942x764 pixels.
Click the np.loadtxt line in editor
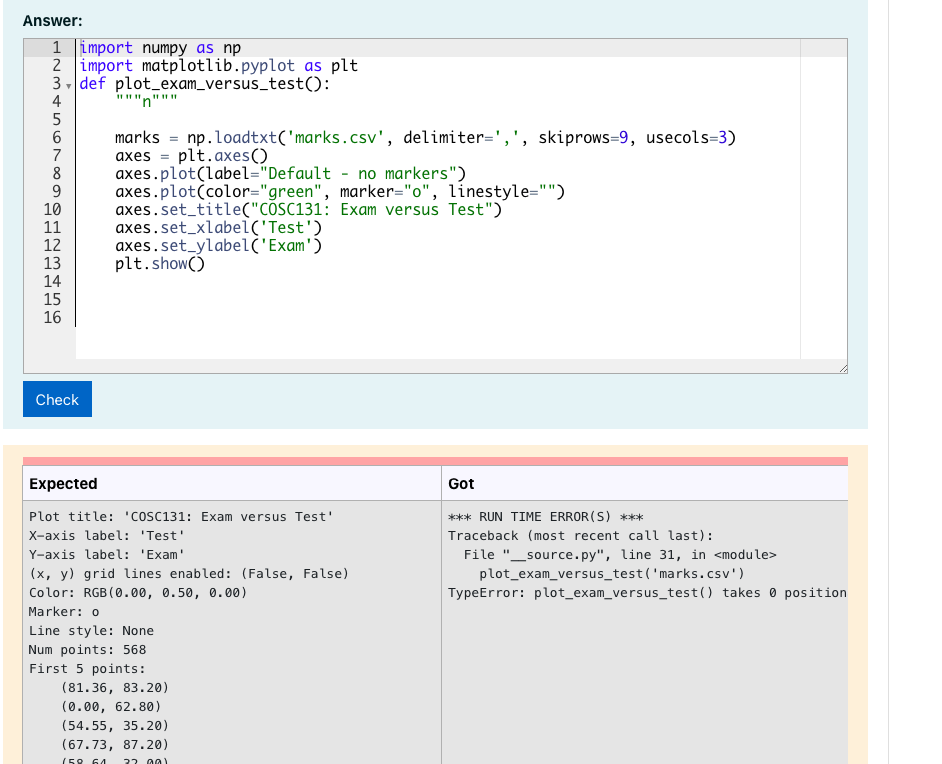425,138
